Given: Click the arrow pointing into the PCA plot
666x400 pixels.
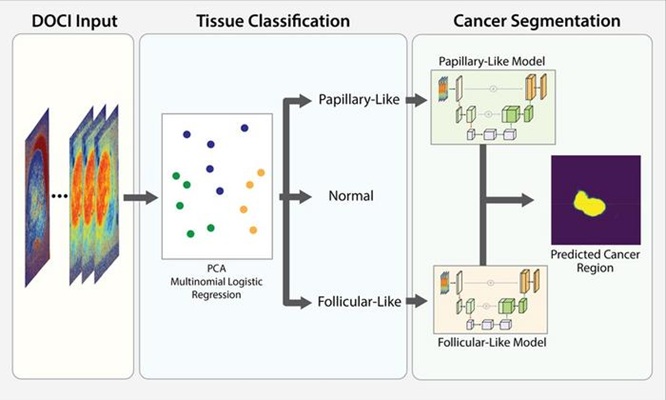Looking at the screenshot, I should click(x=140, y=197).
